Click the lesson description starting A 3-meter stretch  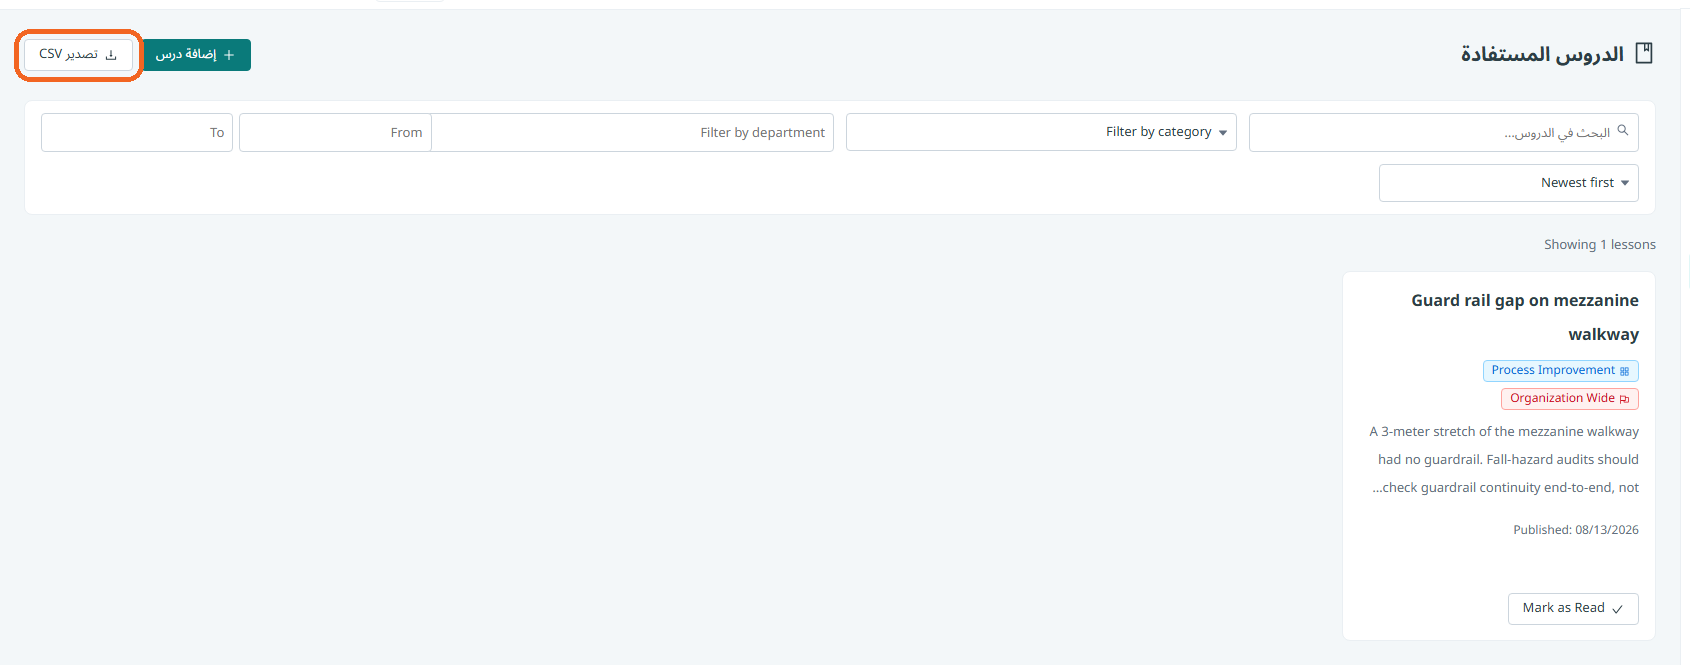pyautogui.click(x=1504, y=460)
